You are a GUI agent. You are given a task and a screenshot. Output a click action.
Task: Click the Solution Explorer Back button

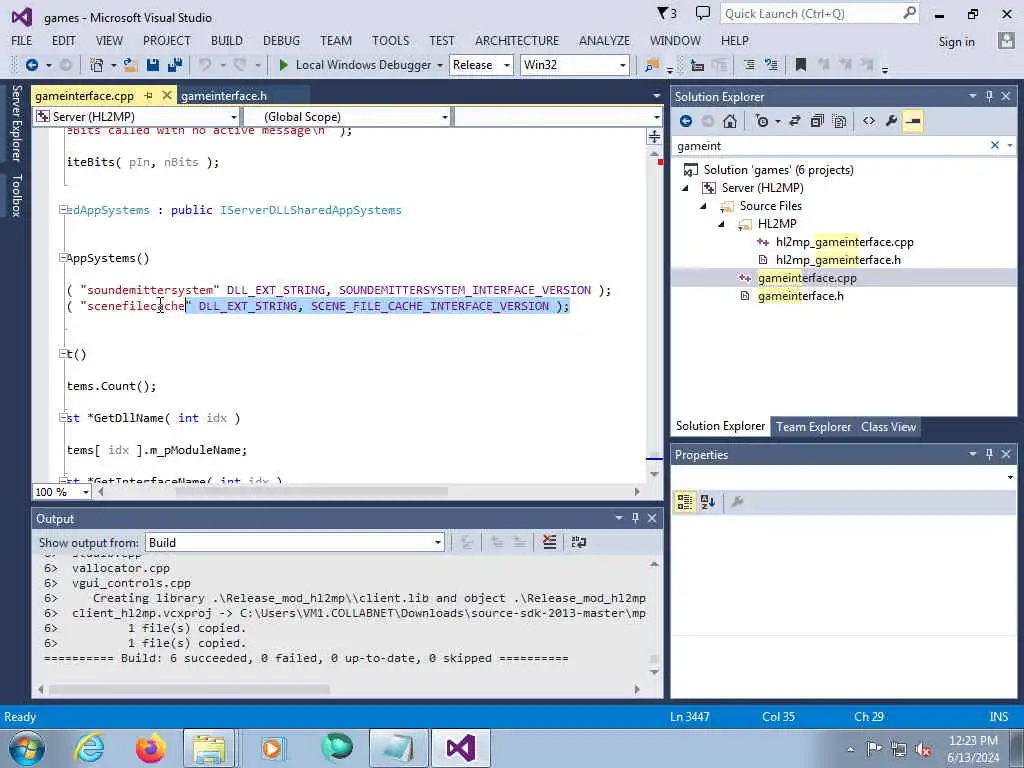point(686,121)
